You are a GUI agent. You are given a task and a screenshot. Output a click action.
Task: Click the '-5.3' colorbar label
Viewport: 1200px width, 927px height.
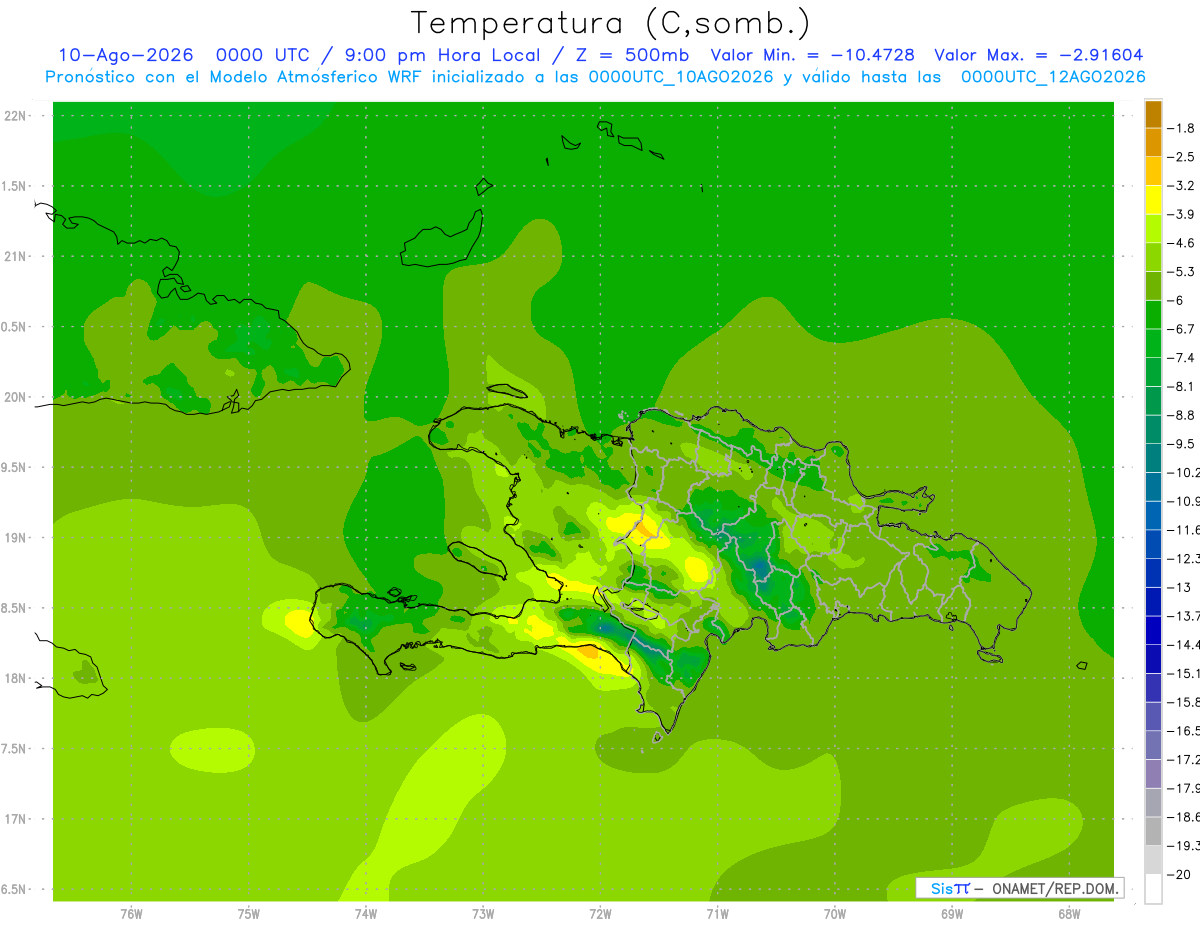click(x=1181, y=272)
